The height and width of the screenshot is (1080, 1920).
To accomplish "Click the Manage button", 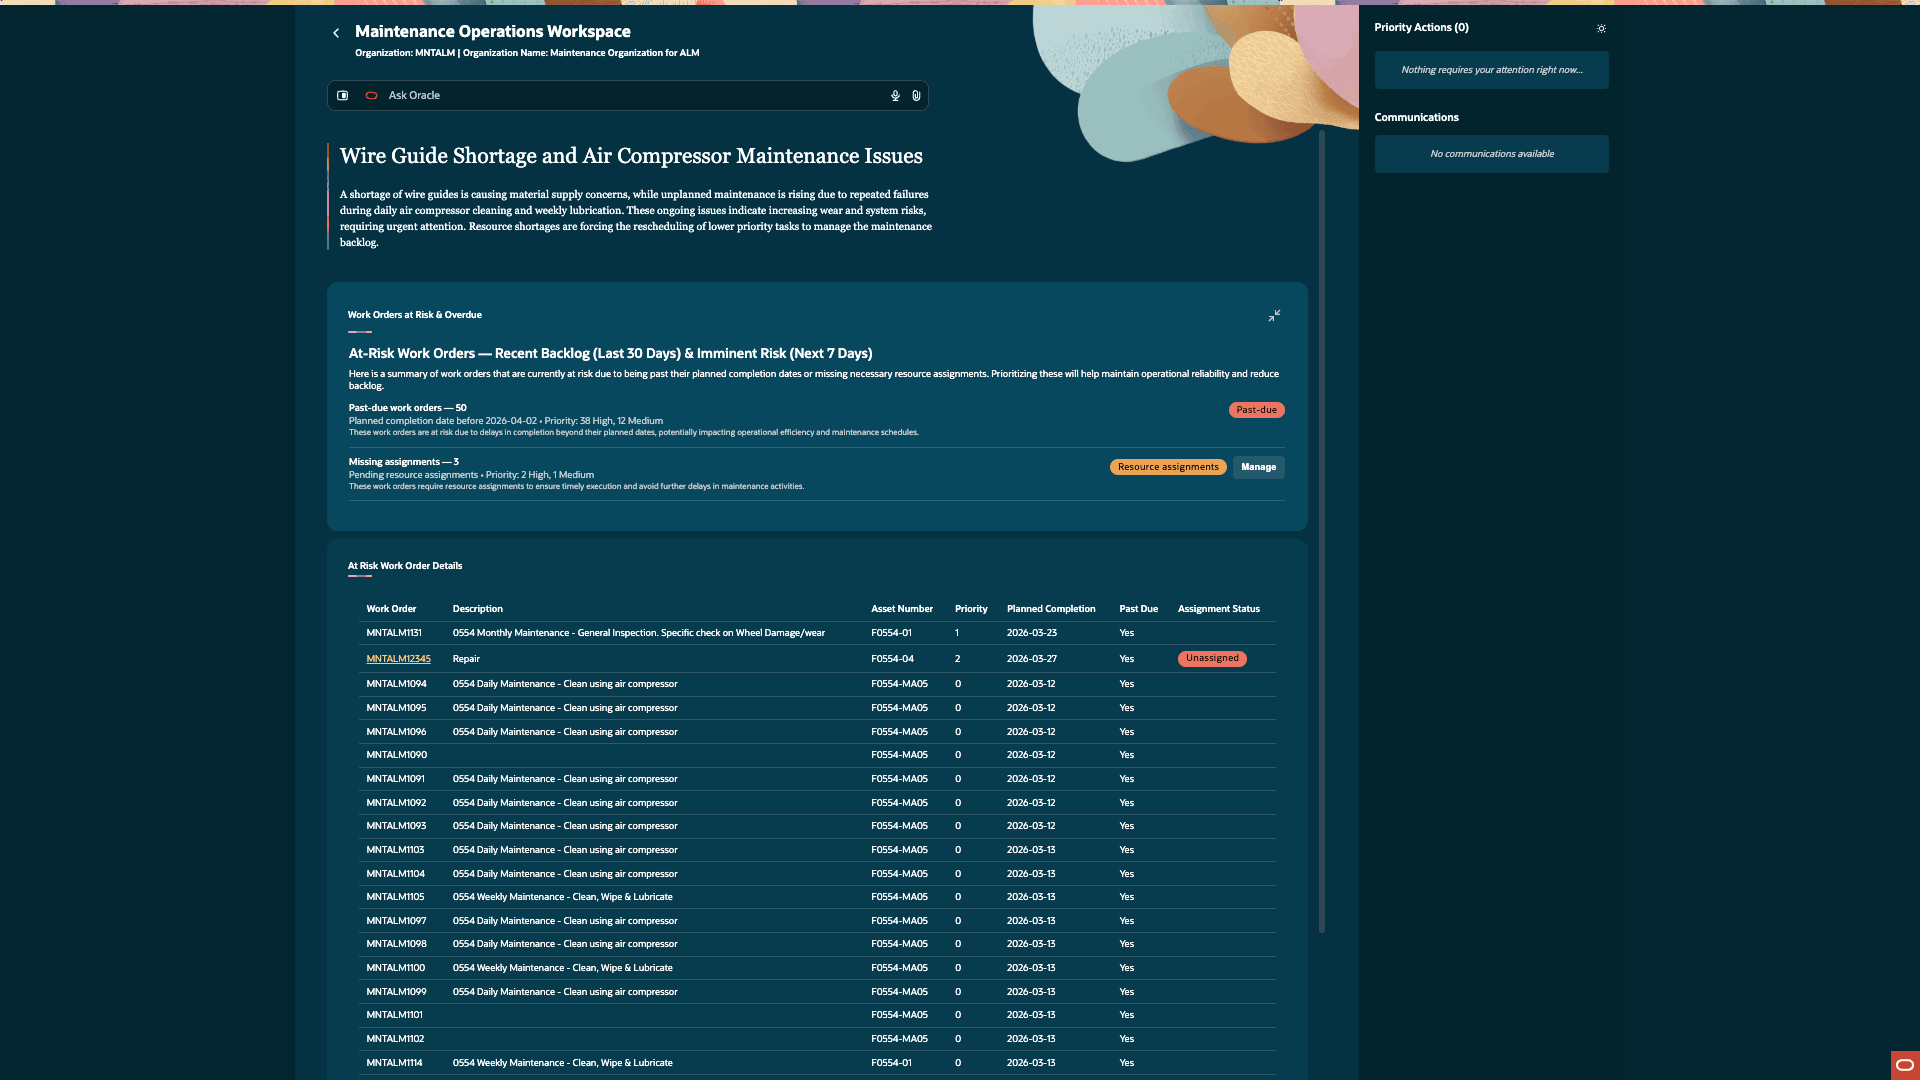I will (1258, 467).
